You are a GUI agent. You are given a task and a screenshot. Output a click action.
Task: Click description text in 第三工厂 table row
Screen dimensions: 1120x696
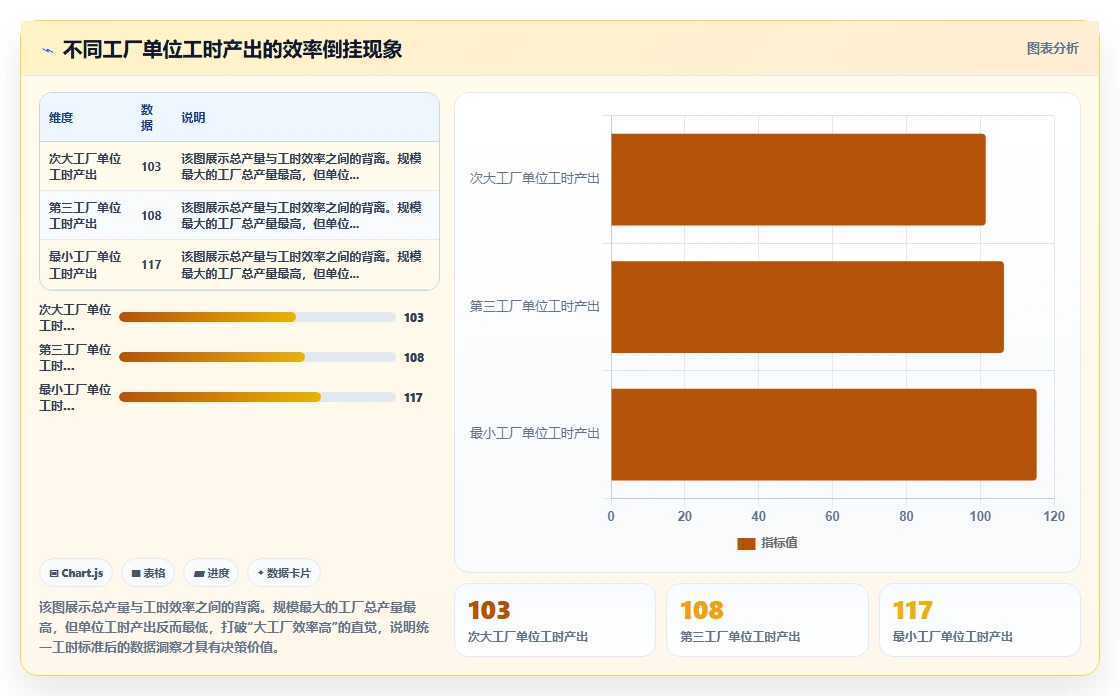[x=301, y=216]
